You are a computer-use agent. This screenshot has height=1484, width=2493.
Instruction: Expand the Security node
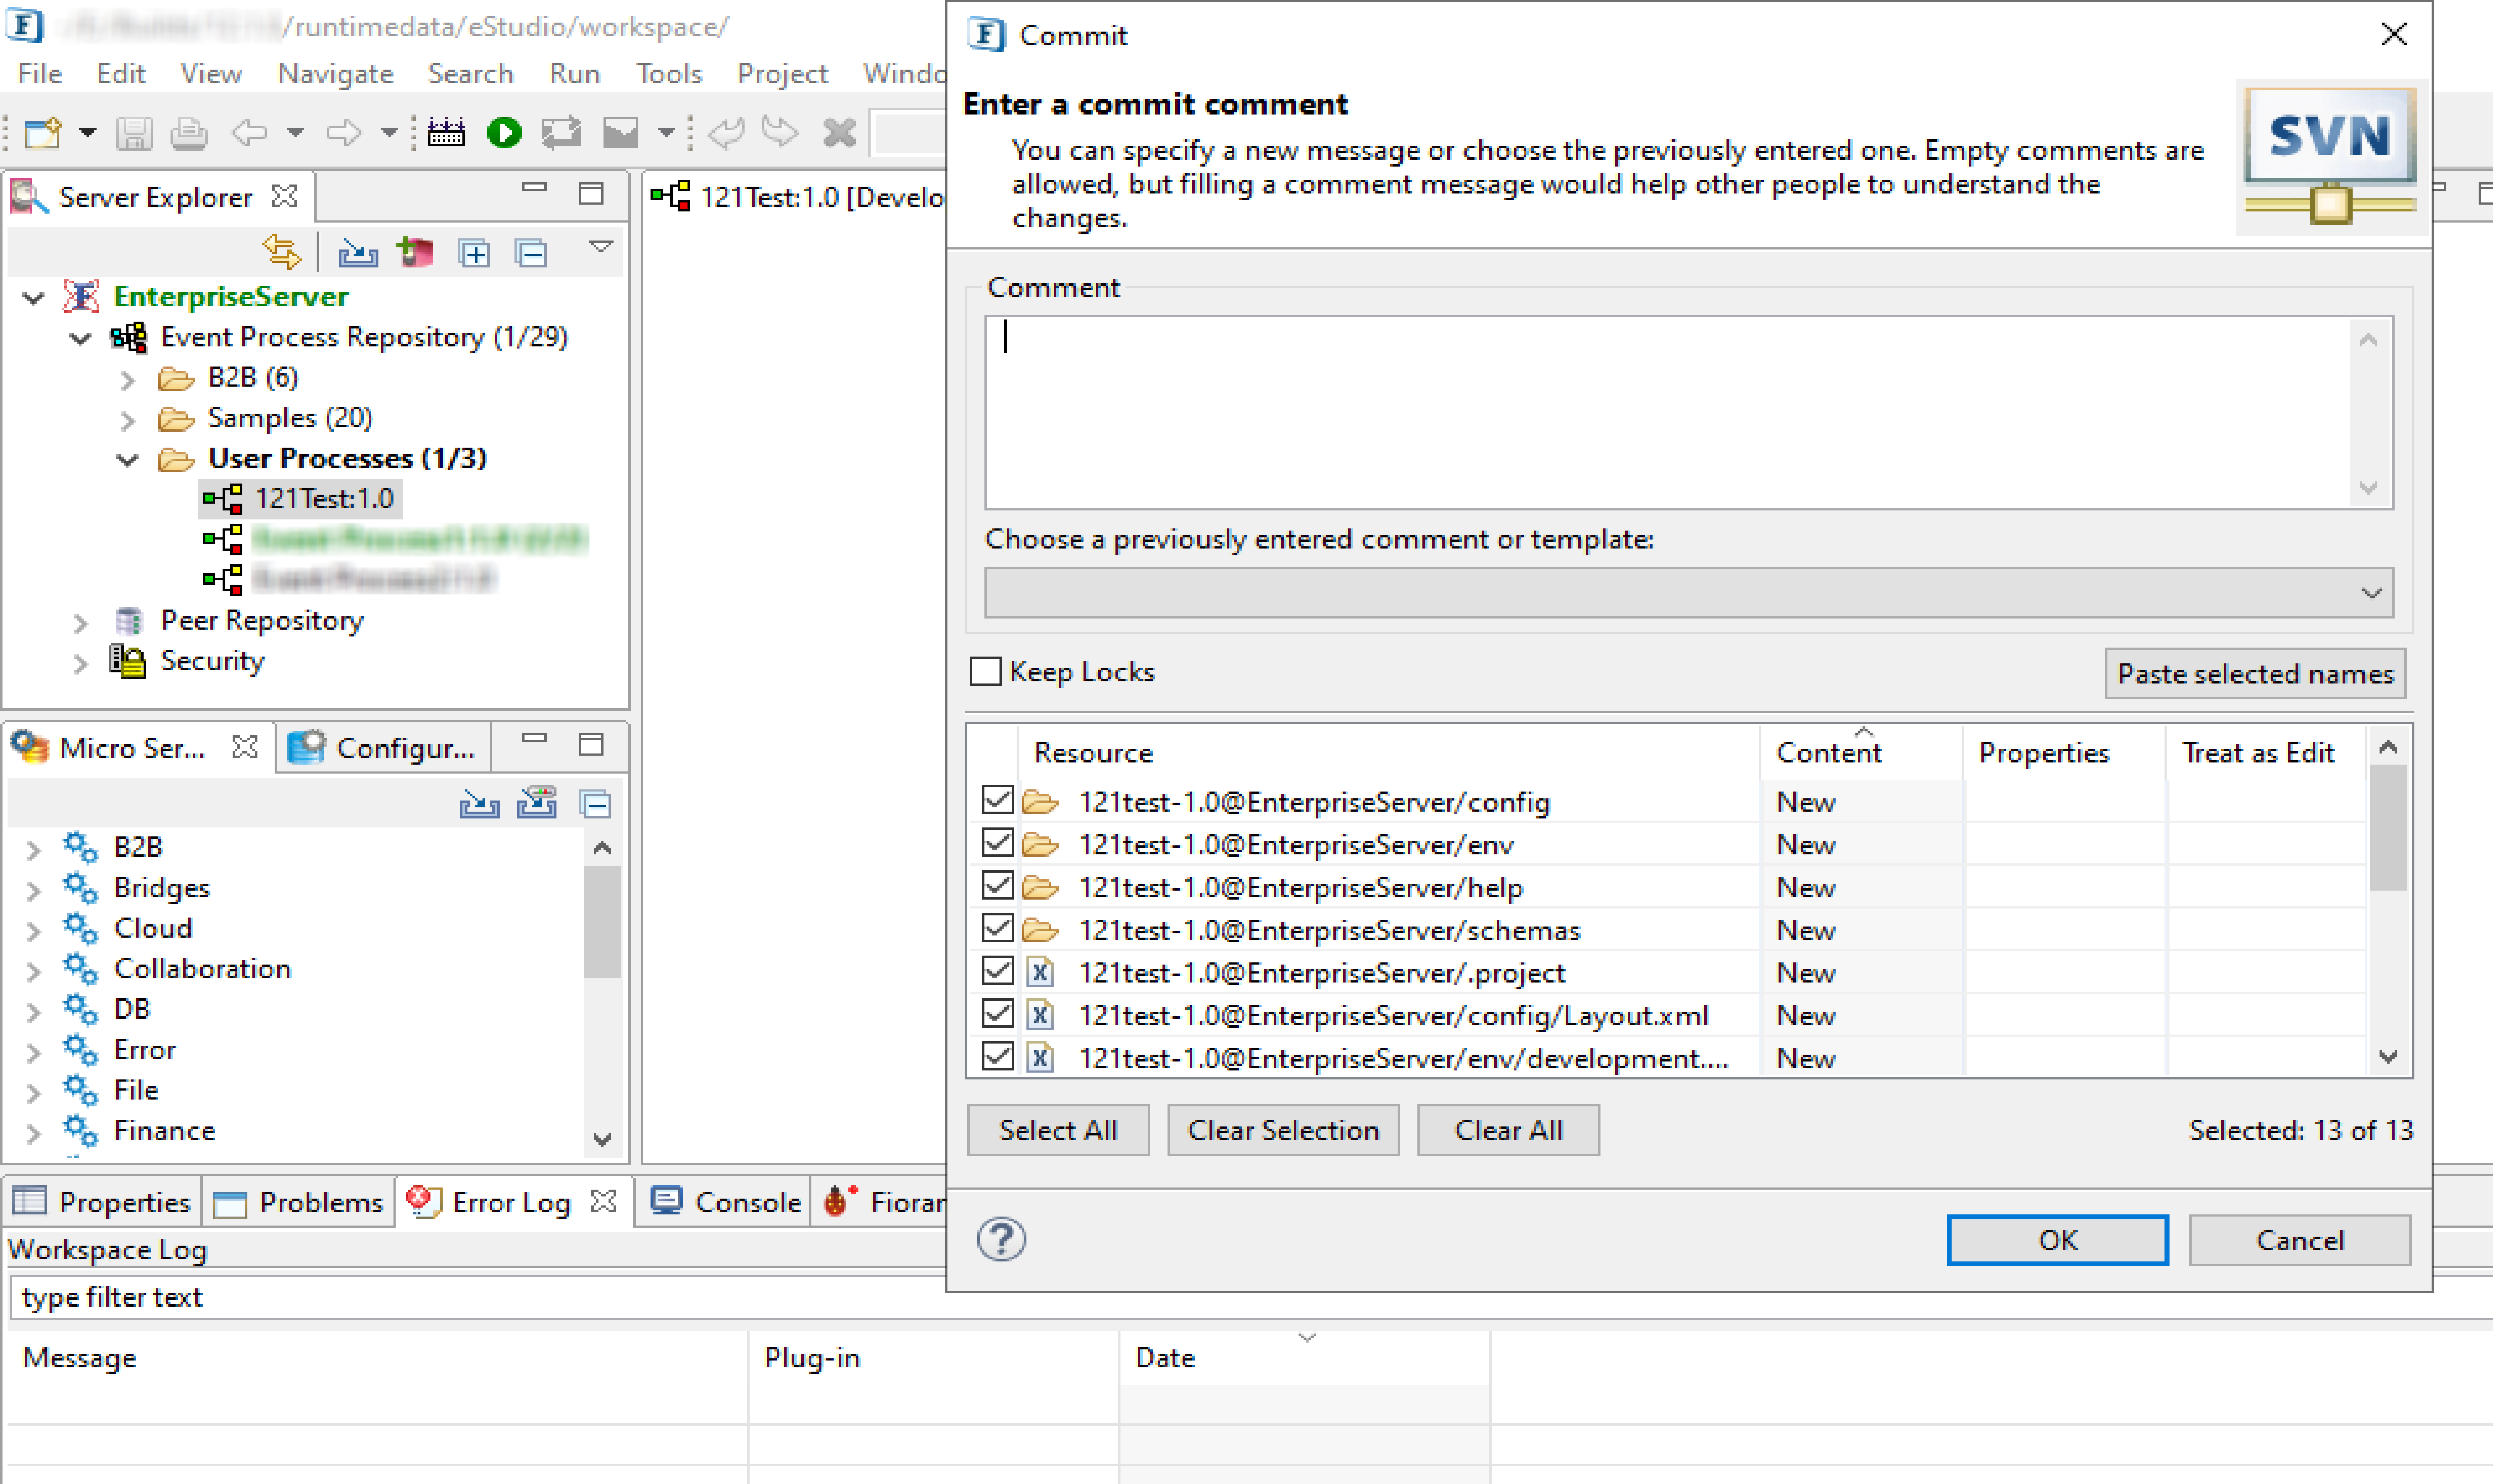[81, 663]
